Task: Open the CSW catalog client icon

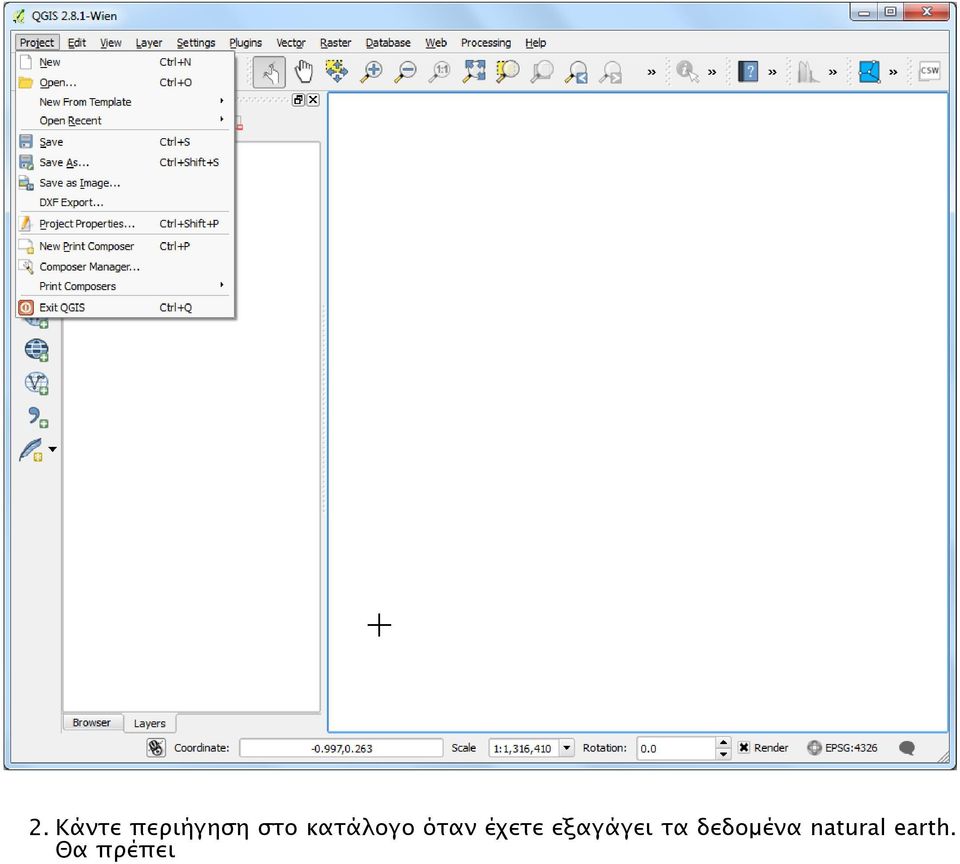Action: coord(929,71)
